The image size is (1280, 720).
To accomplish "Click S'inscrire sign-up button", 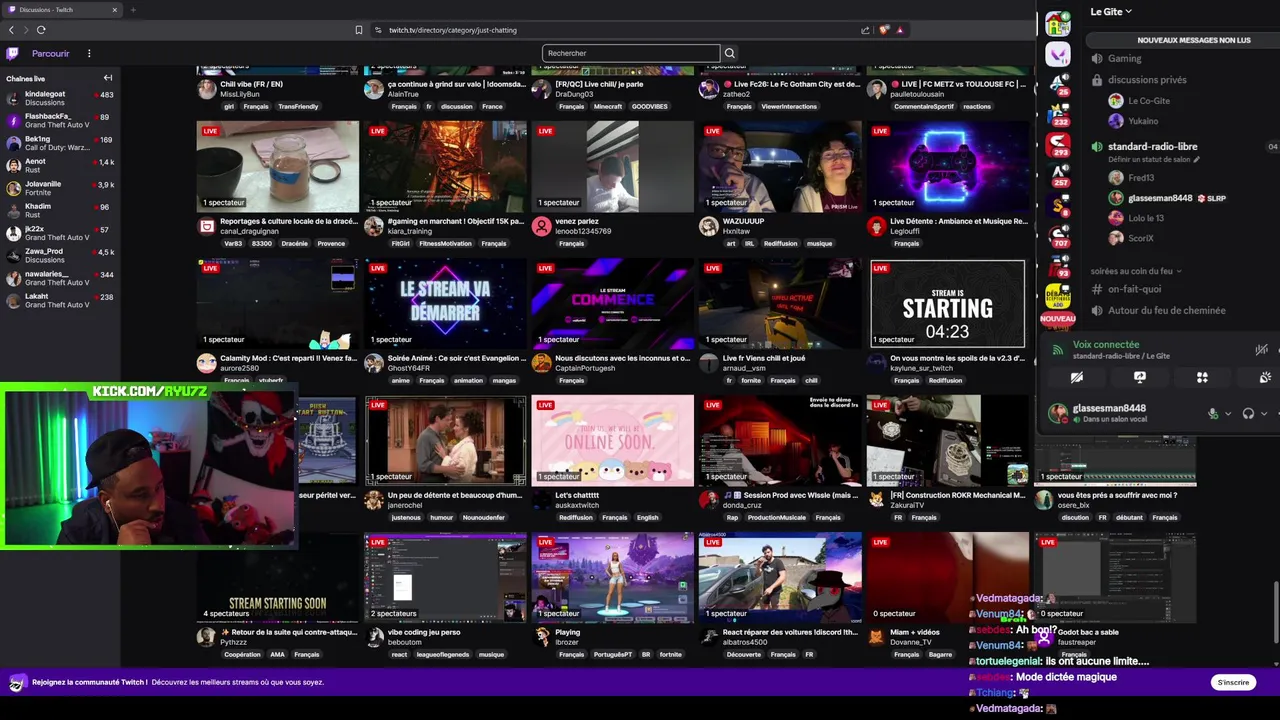I will (1233, 682).
